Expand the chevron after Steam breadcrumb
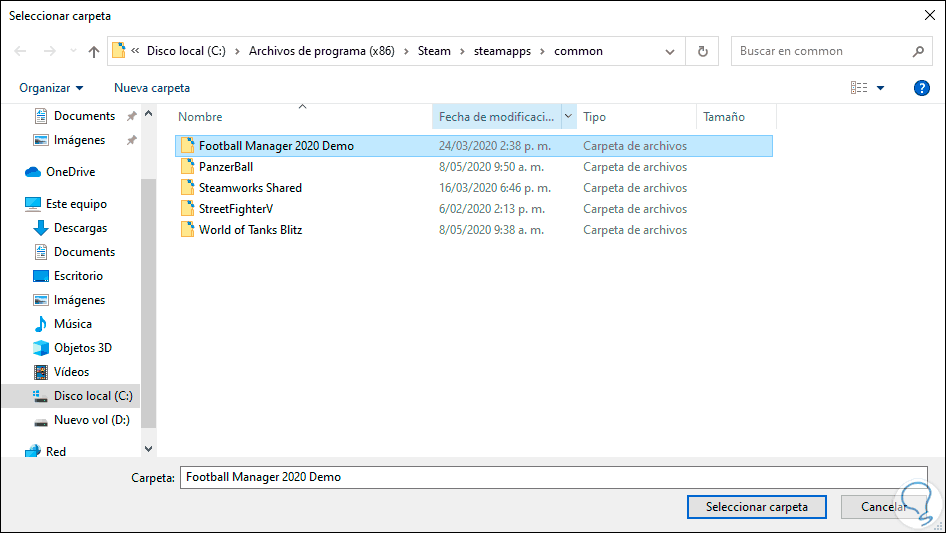Viewport: 946px width, 533px height. (462, 51)
